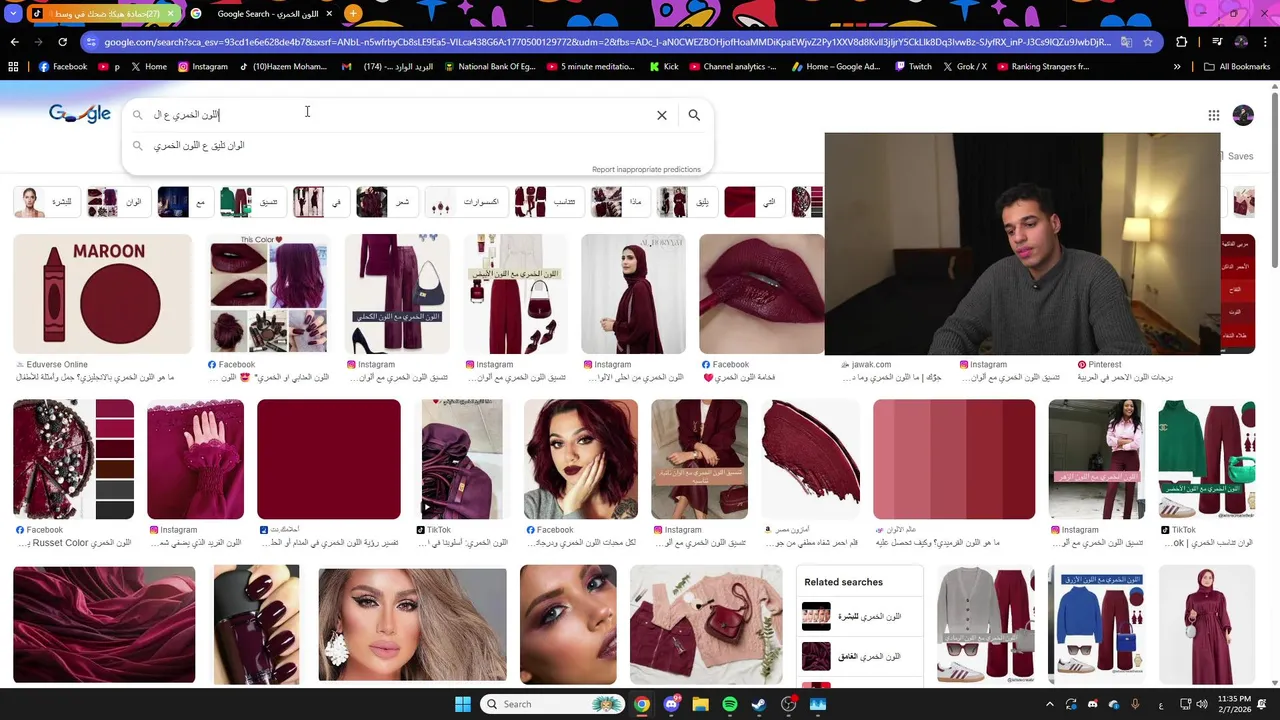1280x720 pixels.
Task: Reload the current page
Action: point(62,42)
